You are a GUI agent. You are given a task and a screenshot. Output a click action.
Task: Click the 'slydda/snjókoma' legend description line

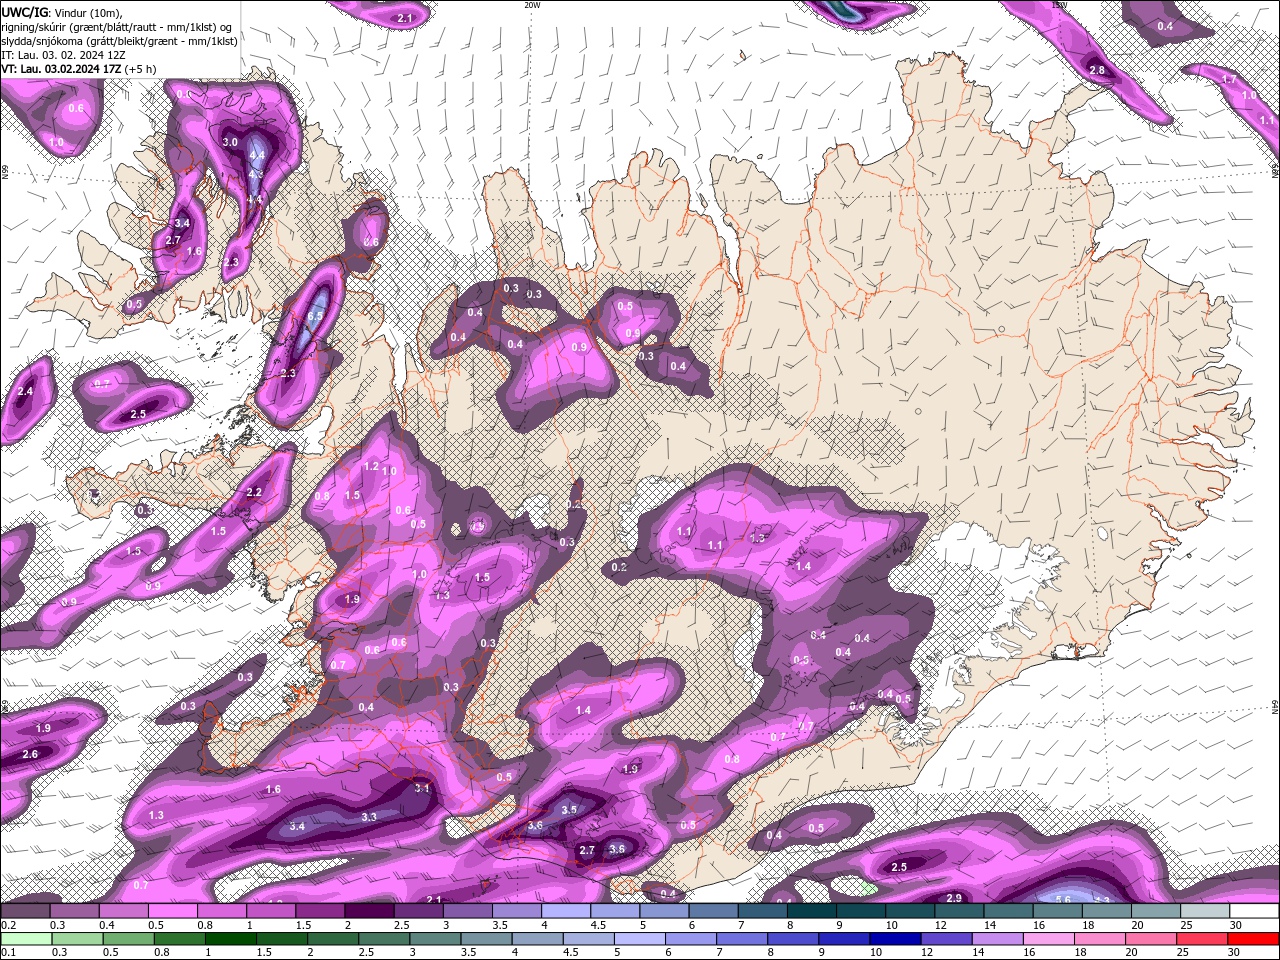tap(120, 41)
